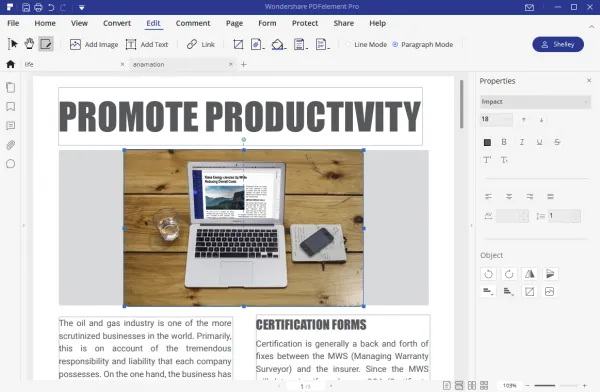Undo the last action
Viewport: 600px width, 392px height.
click(51, 7)
